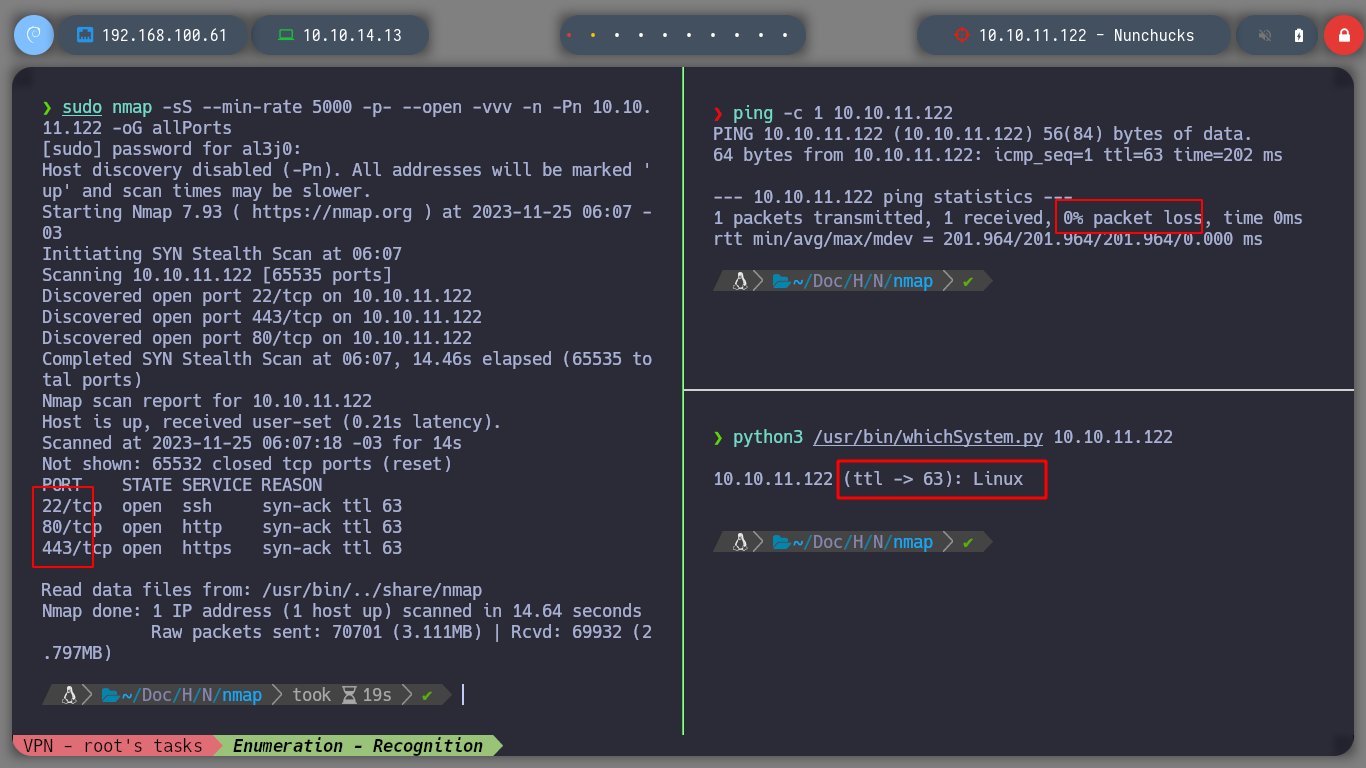Click 'Discovered open port 22/tcp' line

pyautogui.click(x=257, y=296)
